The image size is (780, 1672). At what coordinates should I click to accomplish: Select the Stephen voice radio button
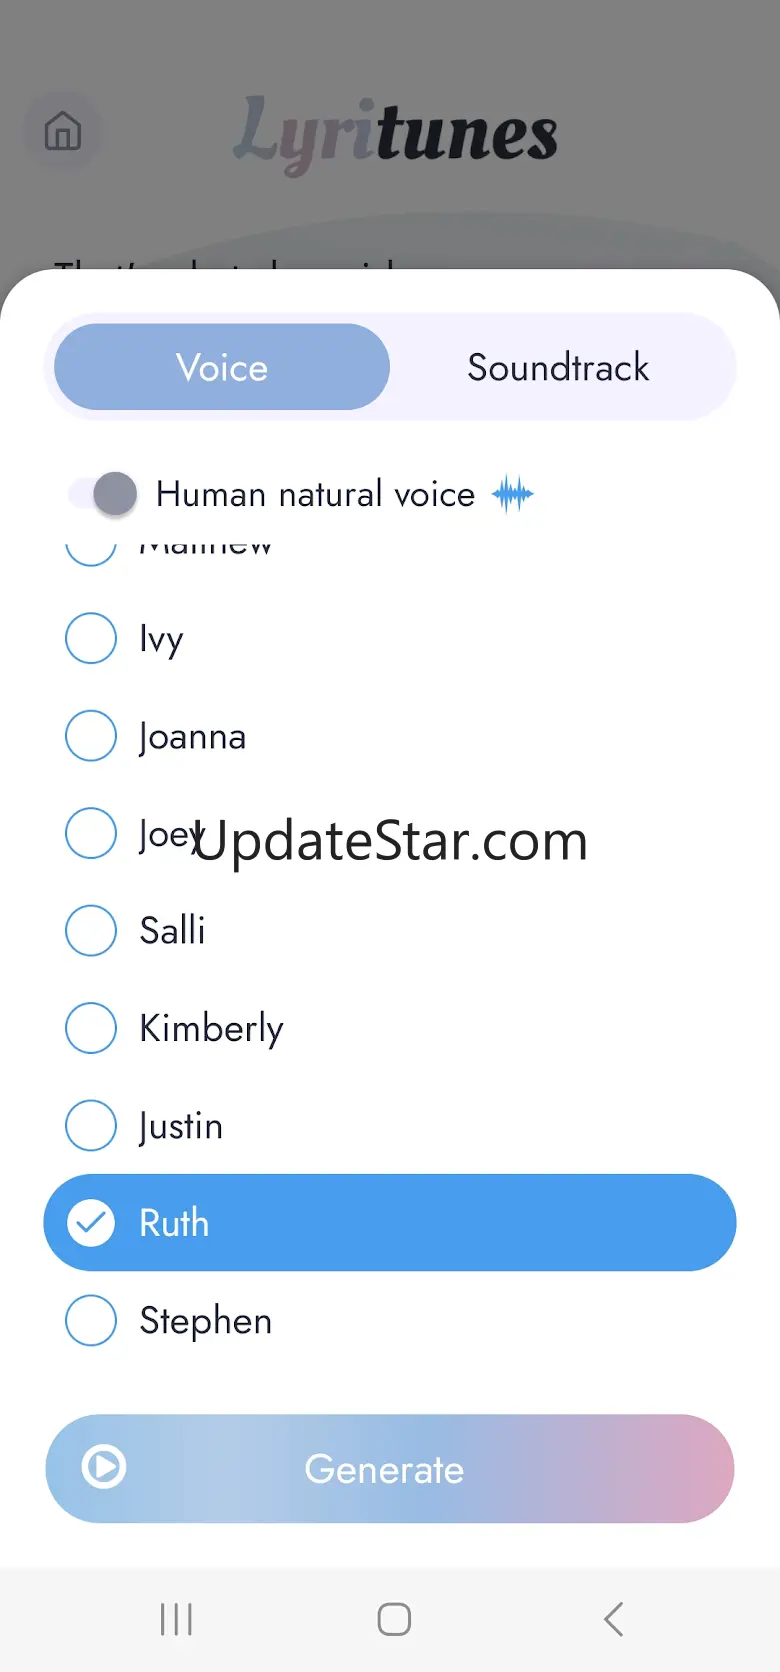pyautogui.click(x=91, y=1320)
